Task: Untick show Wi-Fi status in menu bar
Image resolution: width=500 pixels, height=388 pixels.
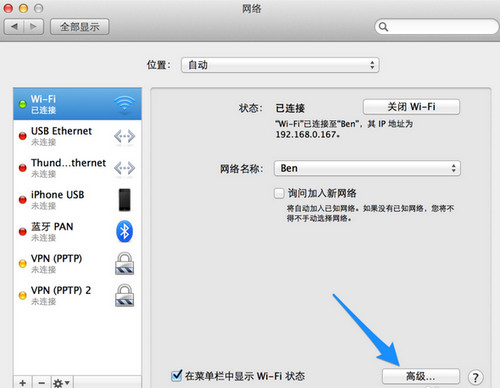Action: (176, 376)
